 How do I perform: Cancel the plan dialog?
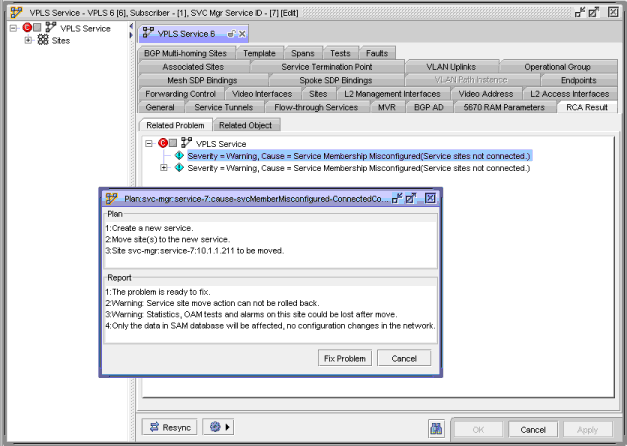click(404, 358)
